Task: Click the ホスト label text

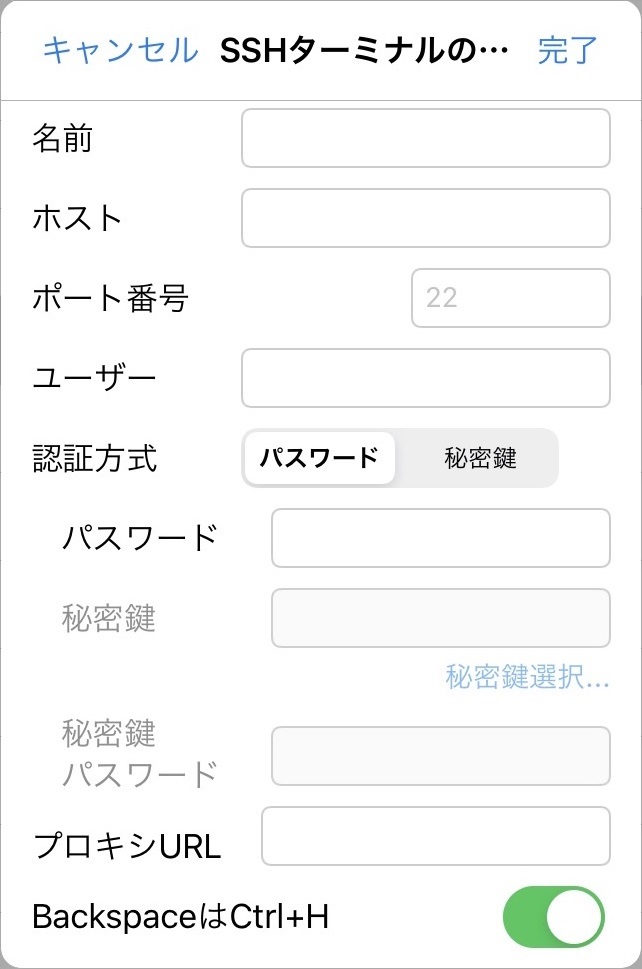Action: click(77, 218)
